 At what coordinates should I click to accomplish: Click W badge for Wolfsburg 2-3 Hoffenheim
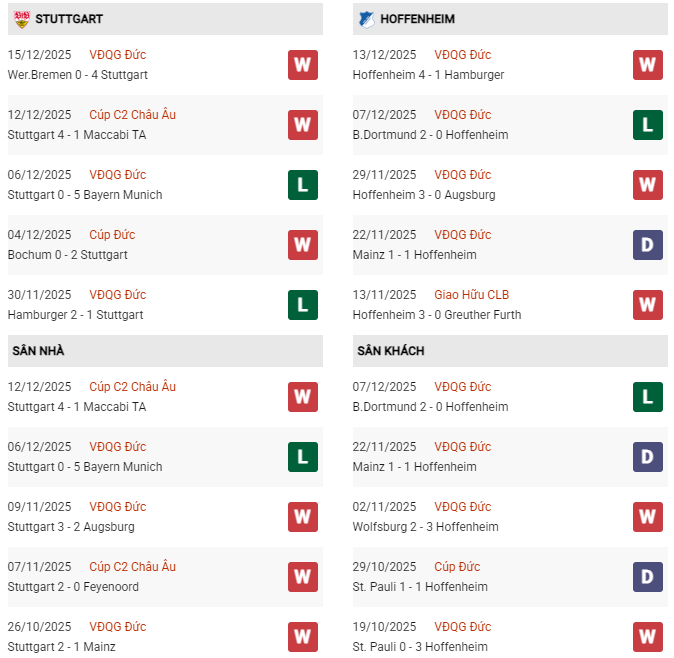point(648,517)
